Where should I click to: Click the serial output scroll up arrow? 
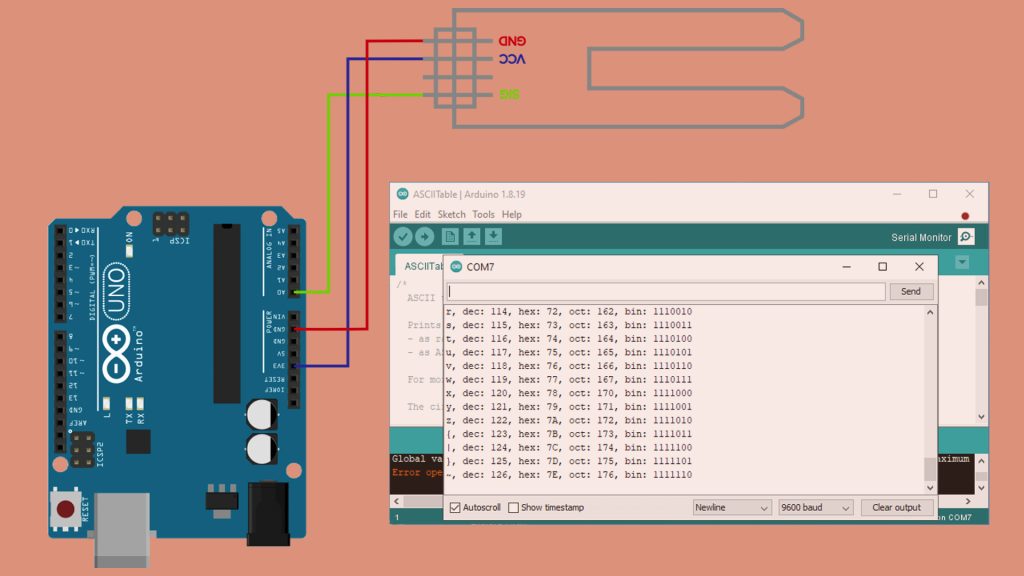point(930,313)
